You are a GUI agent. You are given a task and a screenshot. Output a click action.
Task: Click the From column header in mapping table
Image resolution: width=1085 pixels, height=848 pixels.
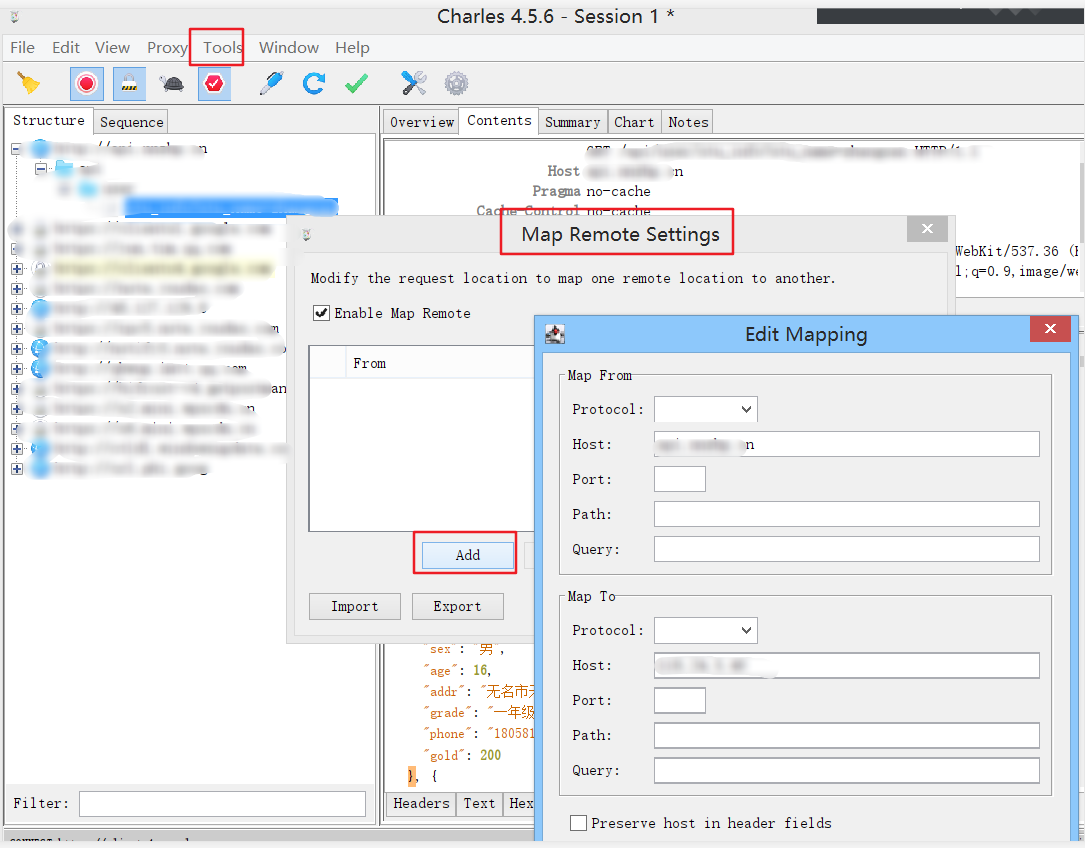pos(439,363)
